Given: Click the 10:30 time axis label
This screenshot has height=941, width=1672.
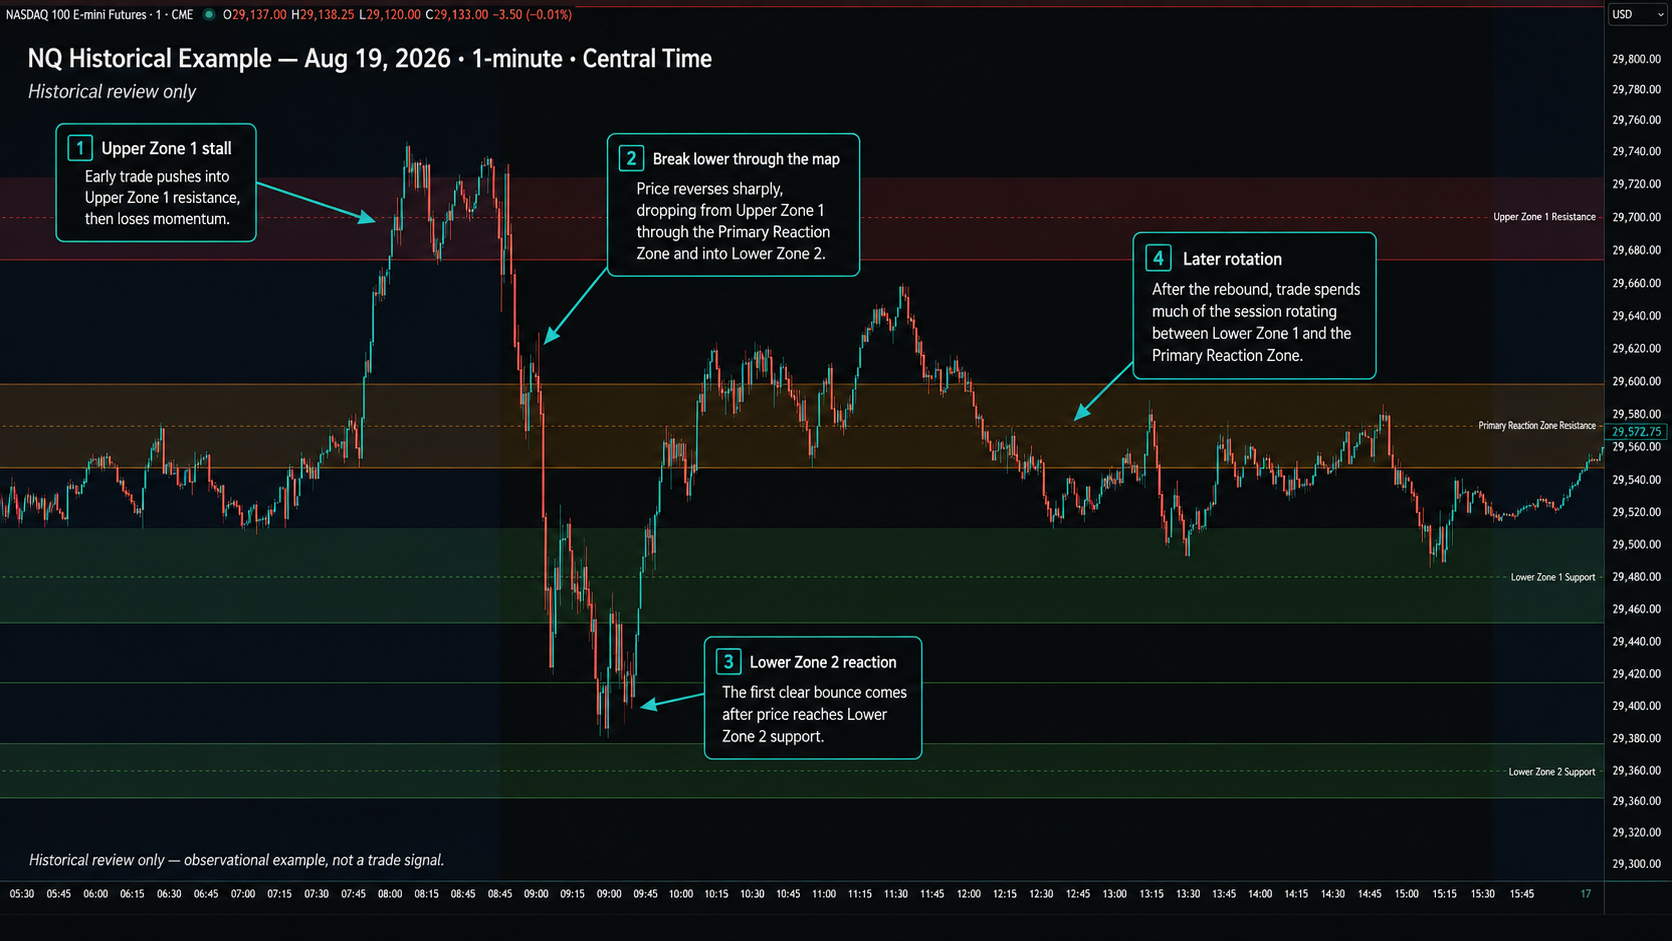Looking at the screenshot, I should click(x=752, y=894).
